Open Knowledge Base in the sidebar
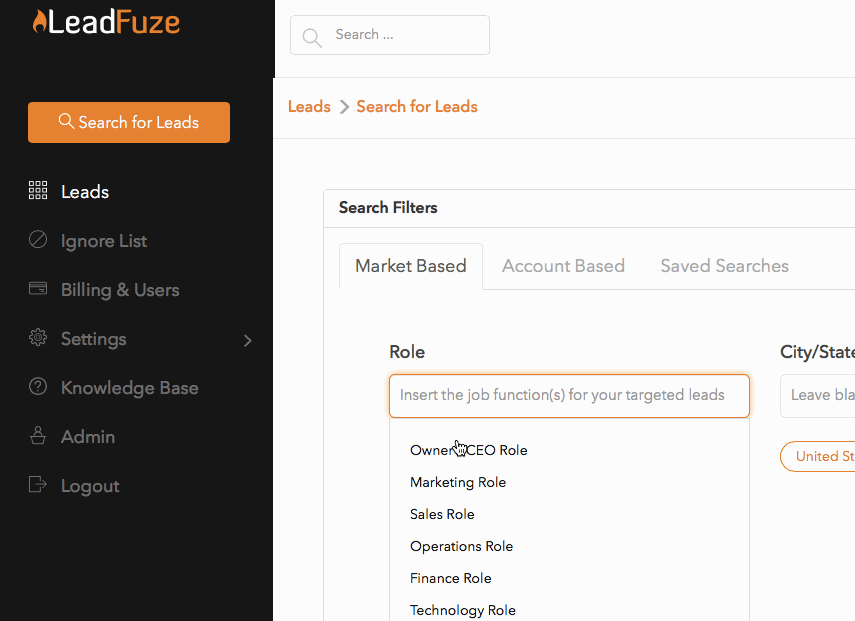 (x=129, y=388)
